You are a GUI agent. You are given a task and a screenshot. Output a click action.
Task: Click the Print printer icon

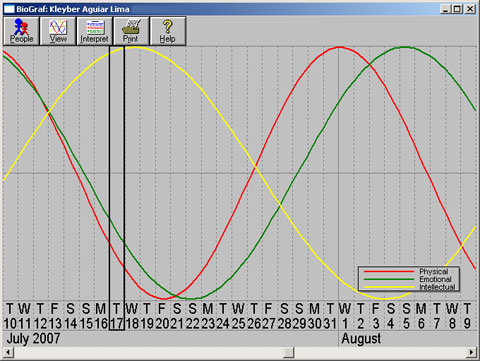coord(131,27)
